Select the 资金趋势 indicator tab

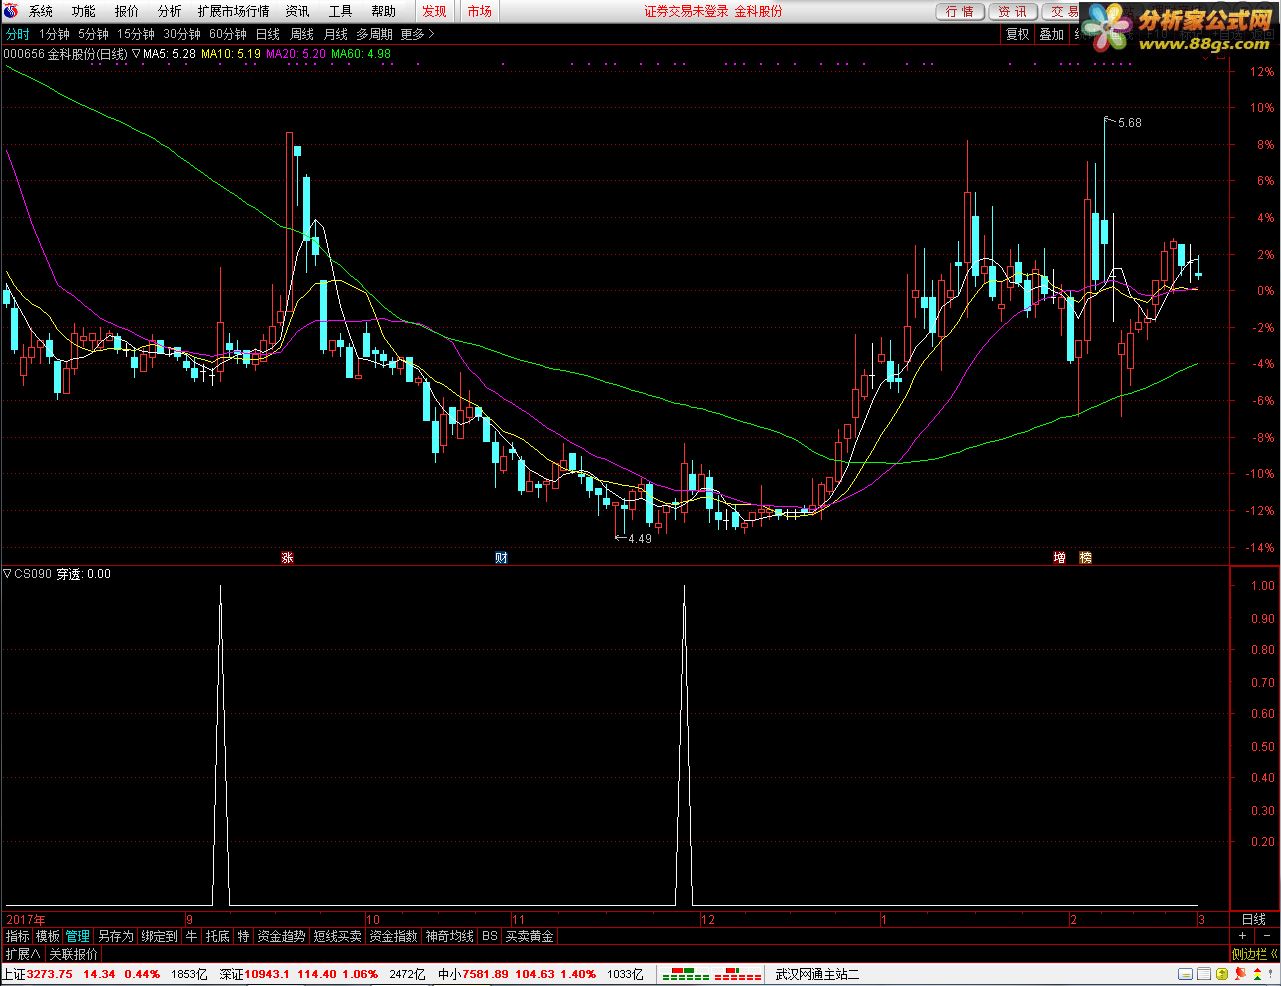tap(281, 937)
